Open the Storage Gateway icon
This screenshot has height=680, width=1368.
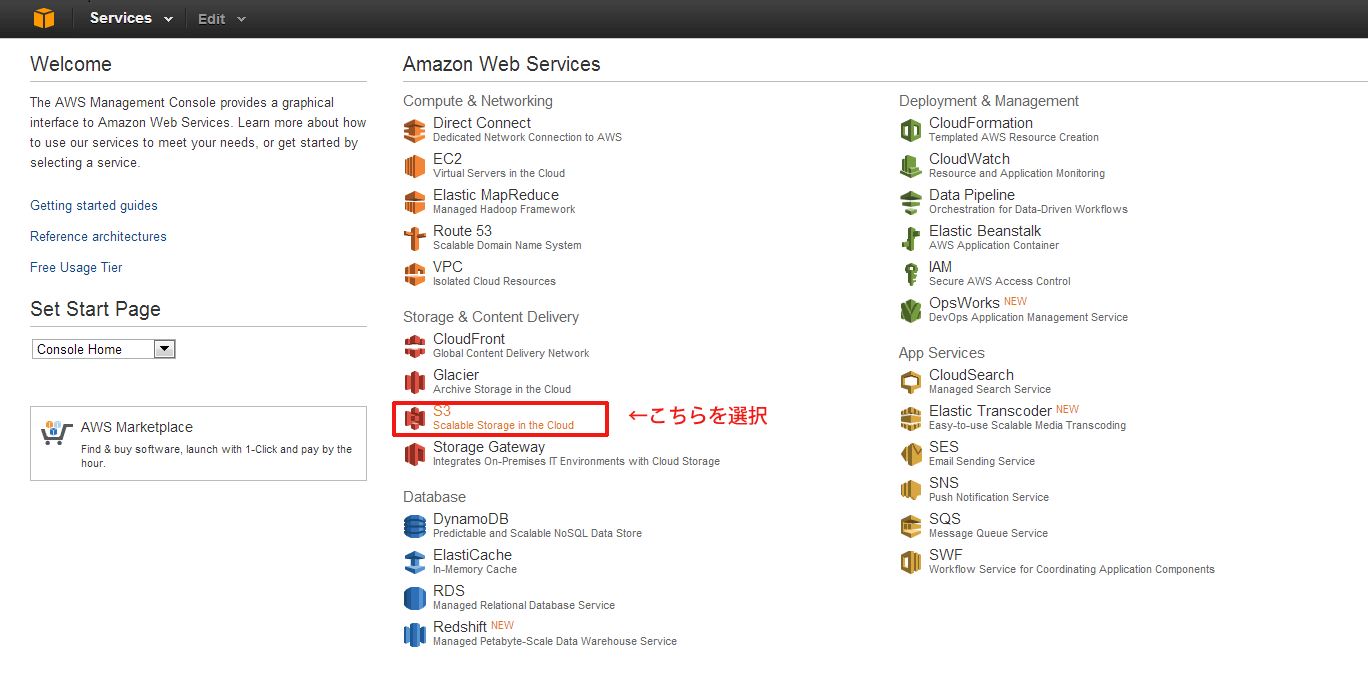pos(414,454)
